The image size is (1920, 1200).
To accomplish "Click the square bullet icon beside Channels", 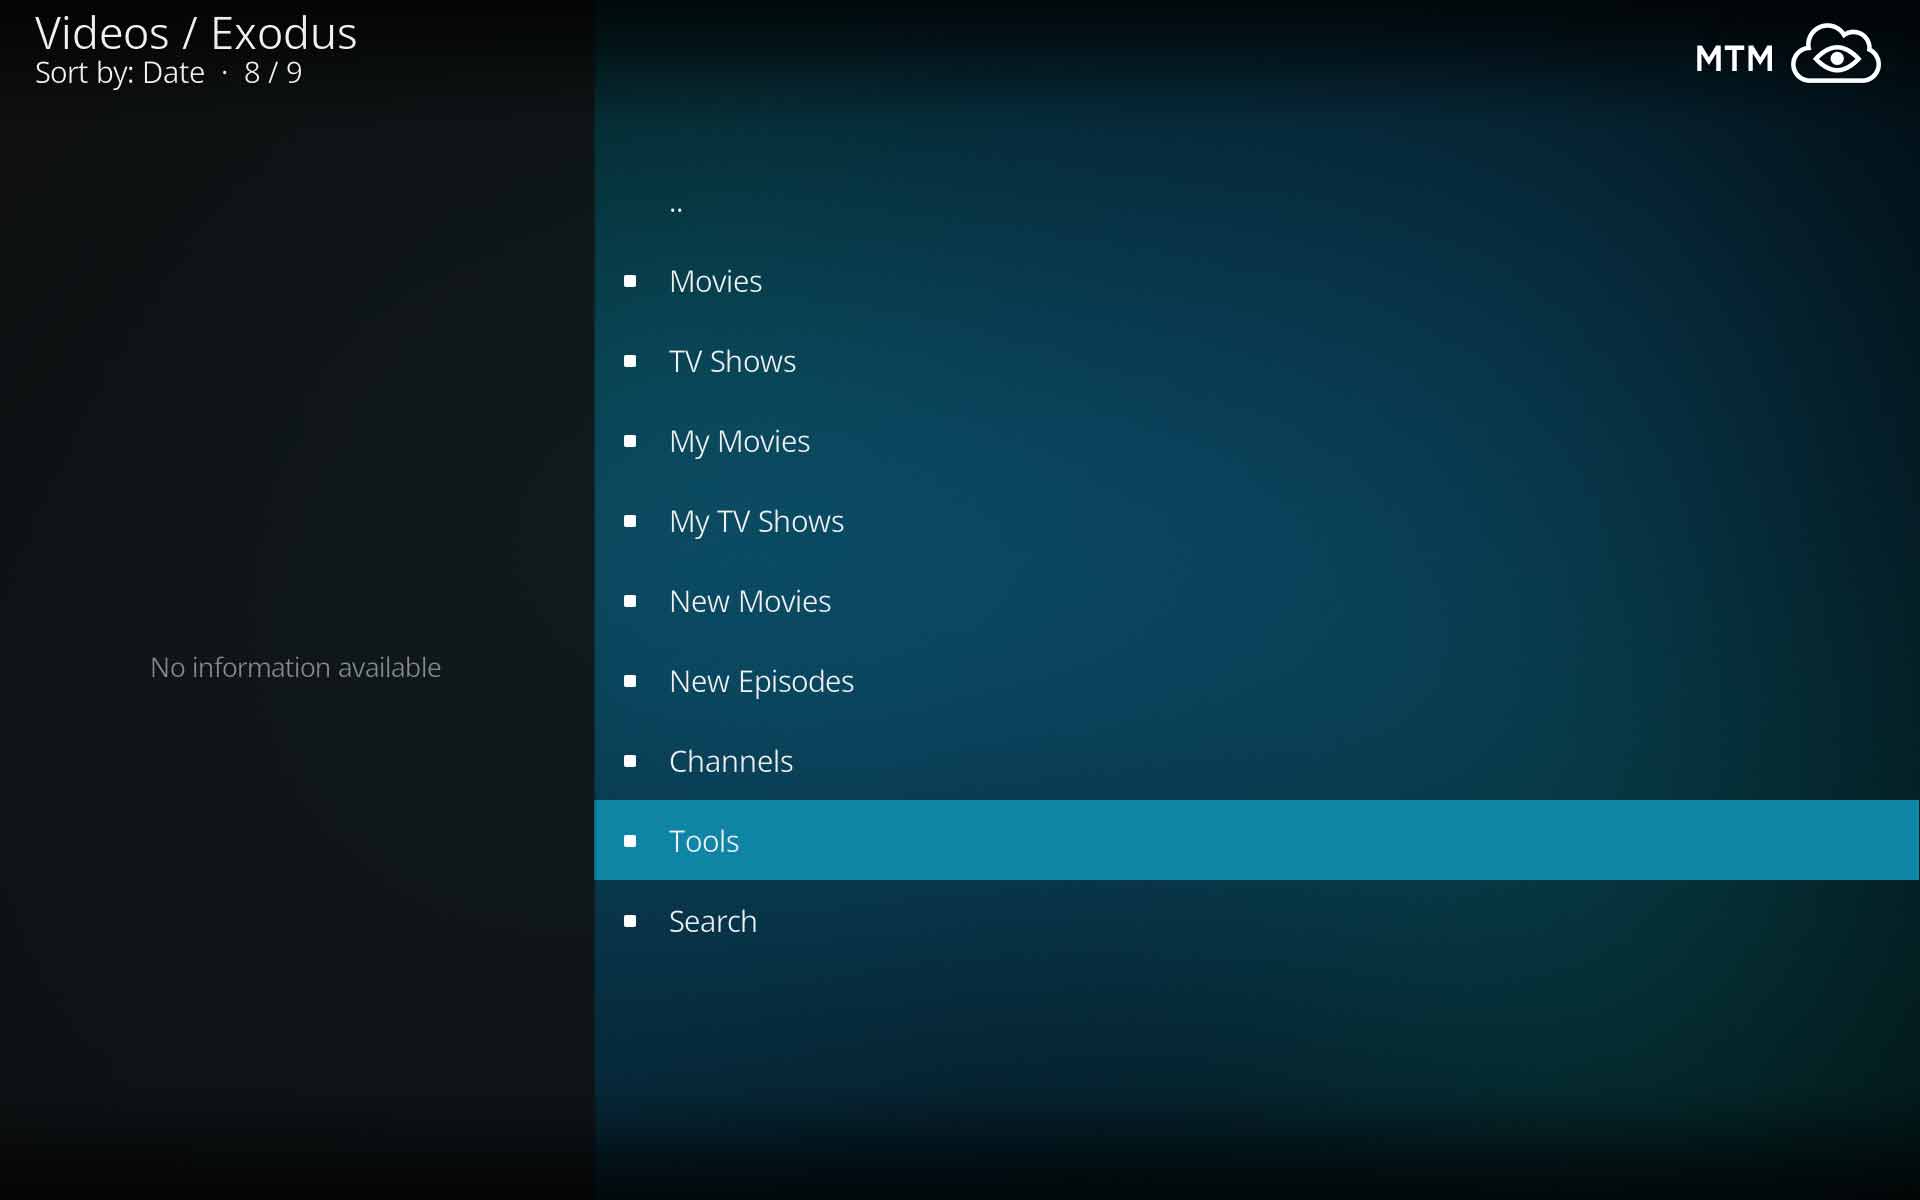I will coord(630,761).
